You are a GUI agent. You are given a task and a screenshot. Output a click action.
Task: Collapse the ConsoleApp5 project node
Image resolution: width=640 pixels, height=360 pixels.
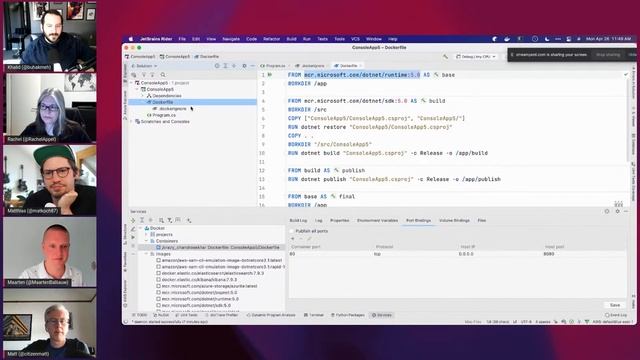click(x=137, y=89)
